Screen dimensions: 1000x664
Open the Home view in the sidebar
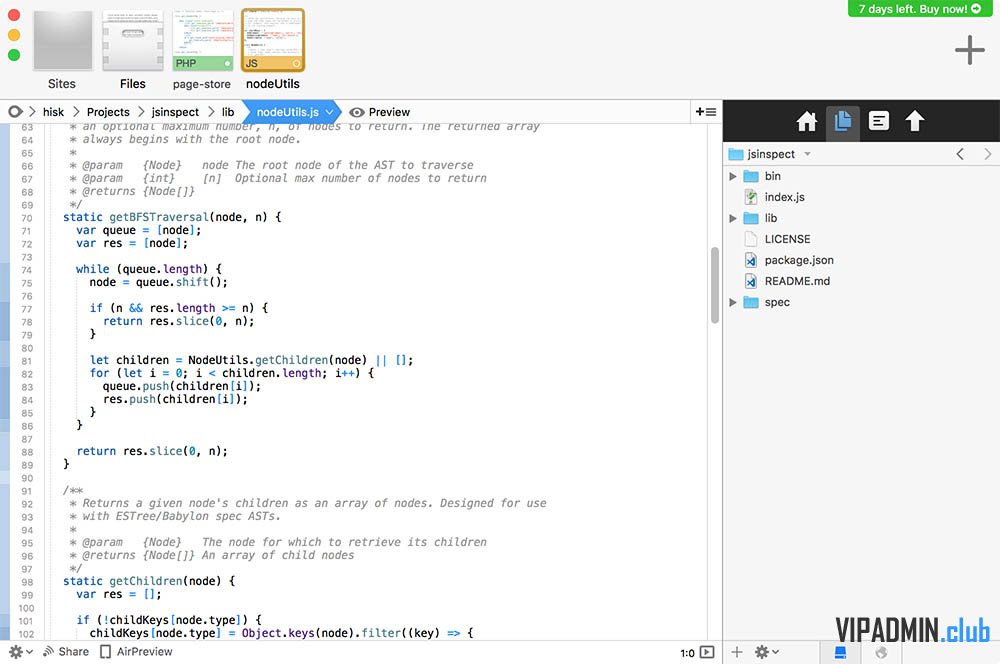(807, 121)
